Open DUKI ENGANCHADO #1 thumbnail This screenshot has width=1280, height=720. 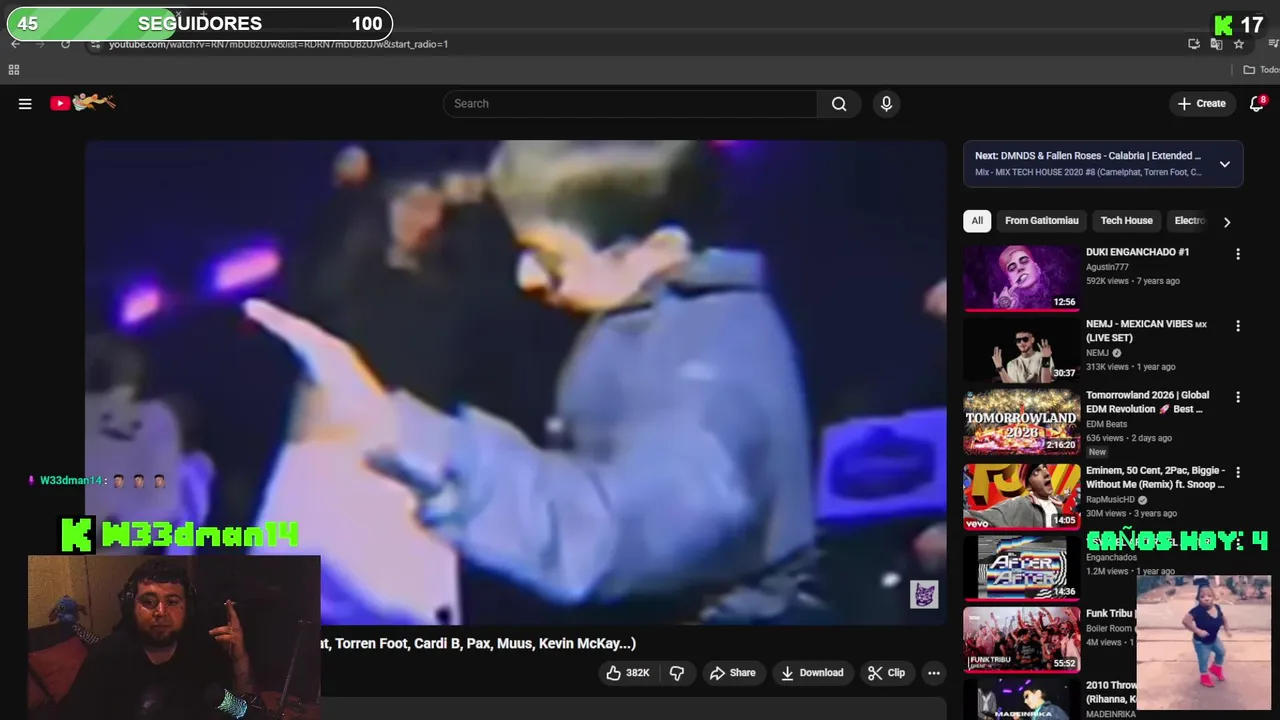1021,278
